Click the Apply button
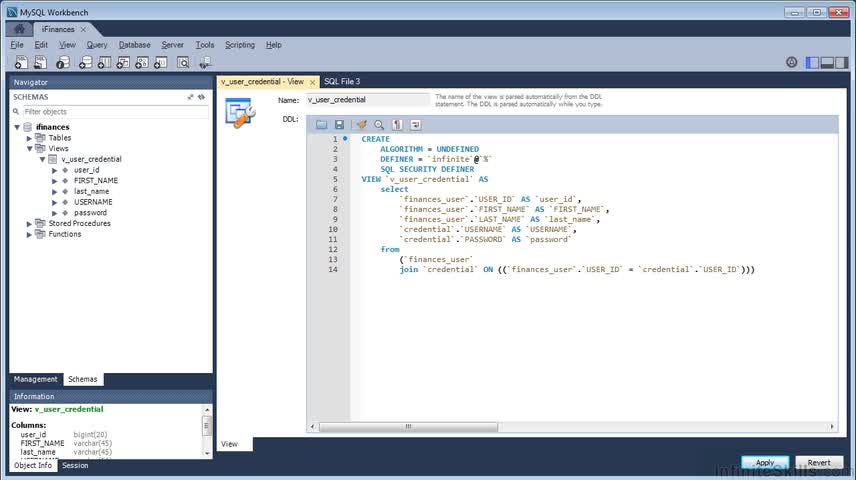This screenshot has height=480, width=856. point(765,463)
